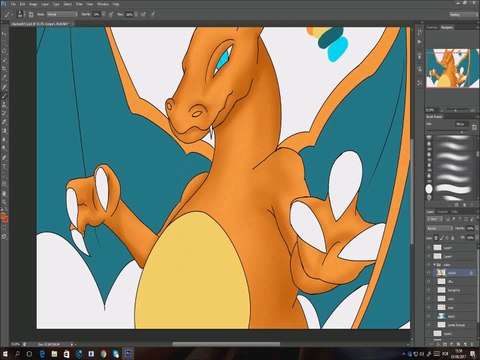
Task: Select the Eyedropper tool
Action: (x=4, y=78)
